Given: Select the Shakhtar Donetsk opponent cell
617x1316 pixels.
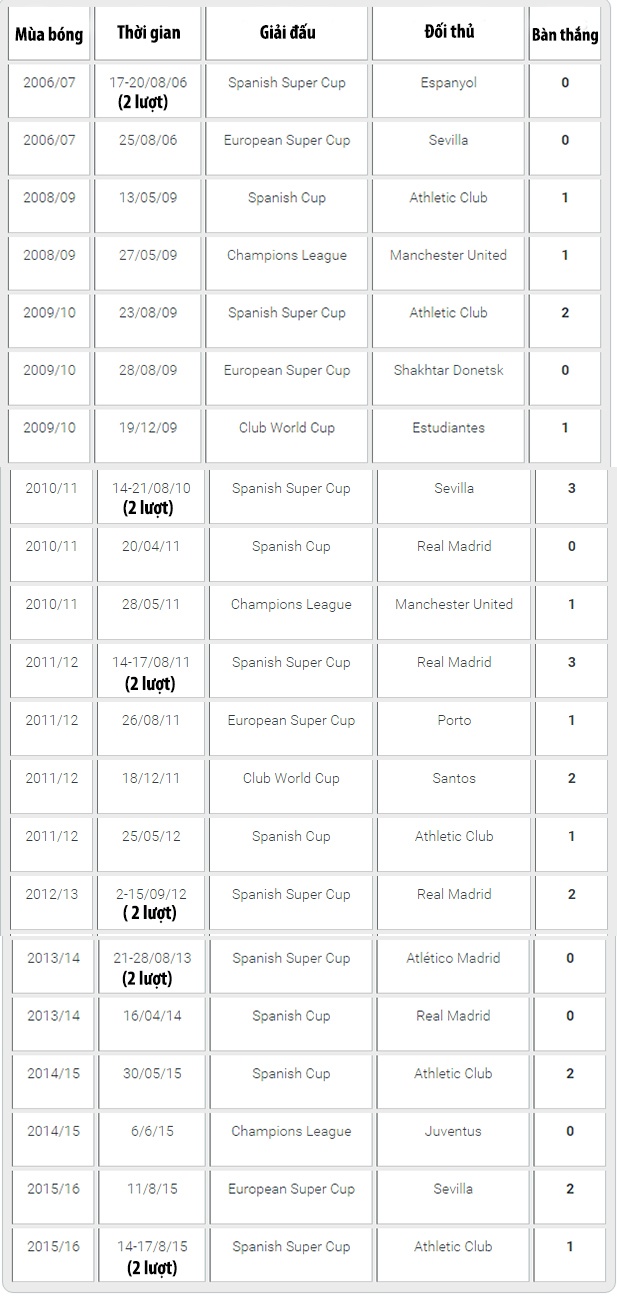Looking at the screenshot, I should (x=448, y=370).
